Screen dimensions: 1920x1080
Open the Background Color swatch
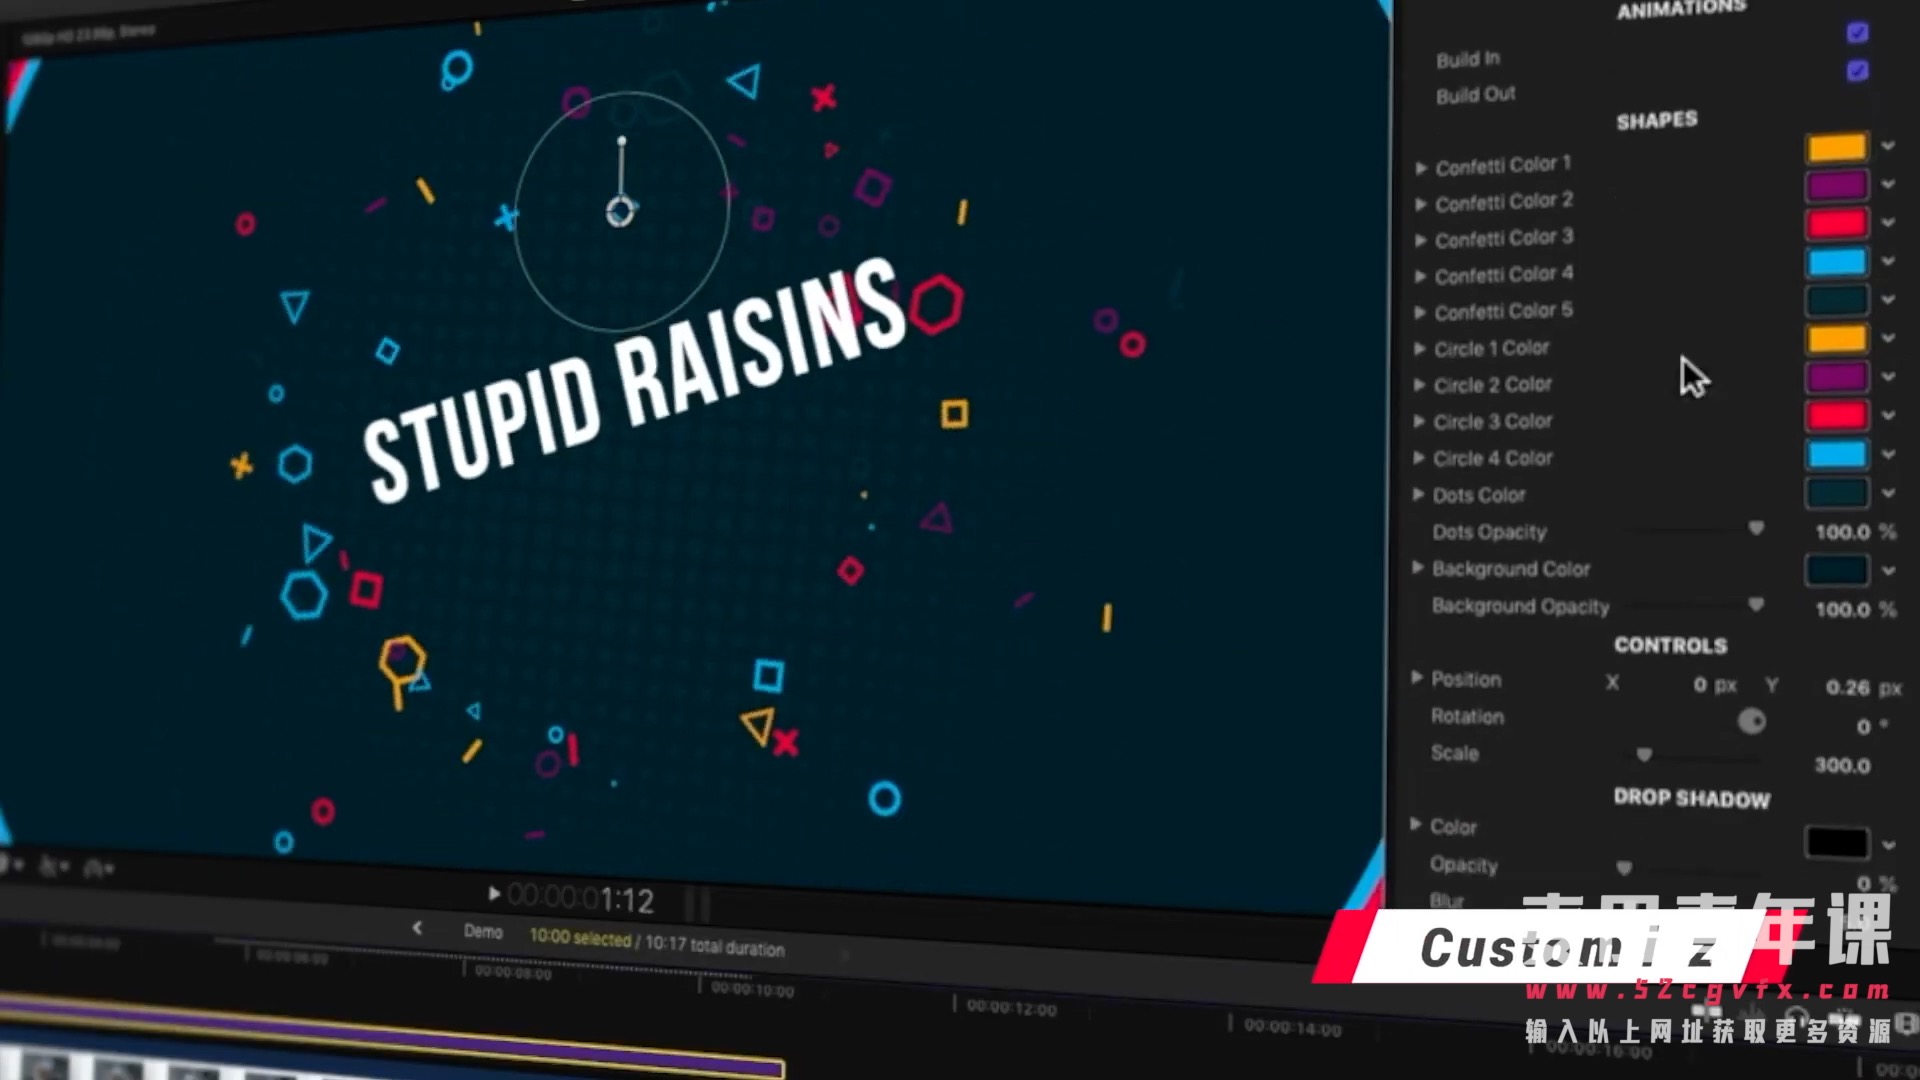tap(1837, 570)
